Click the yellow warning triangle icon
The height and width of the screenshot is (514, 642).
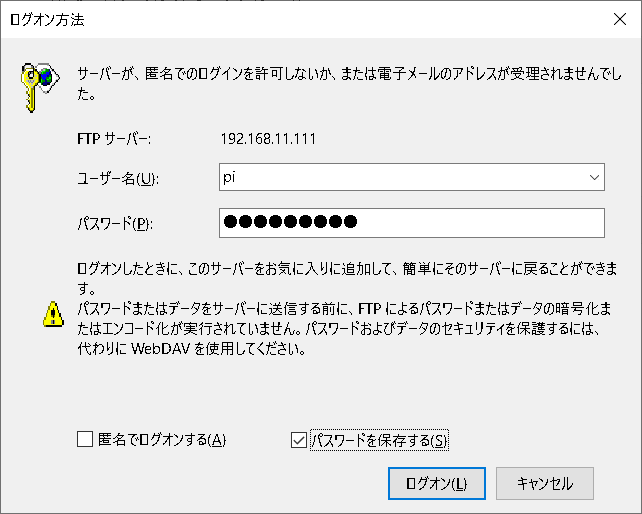[x=53, y=315]
